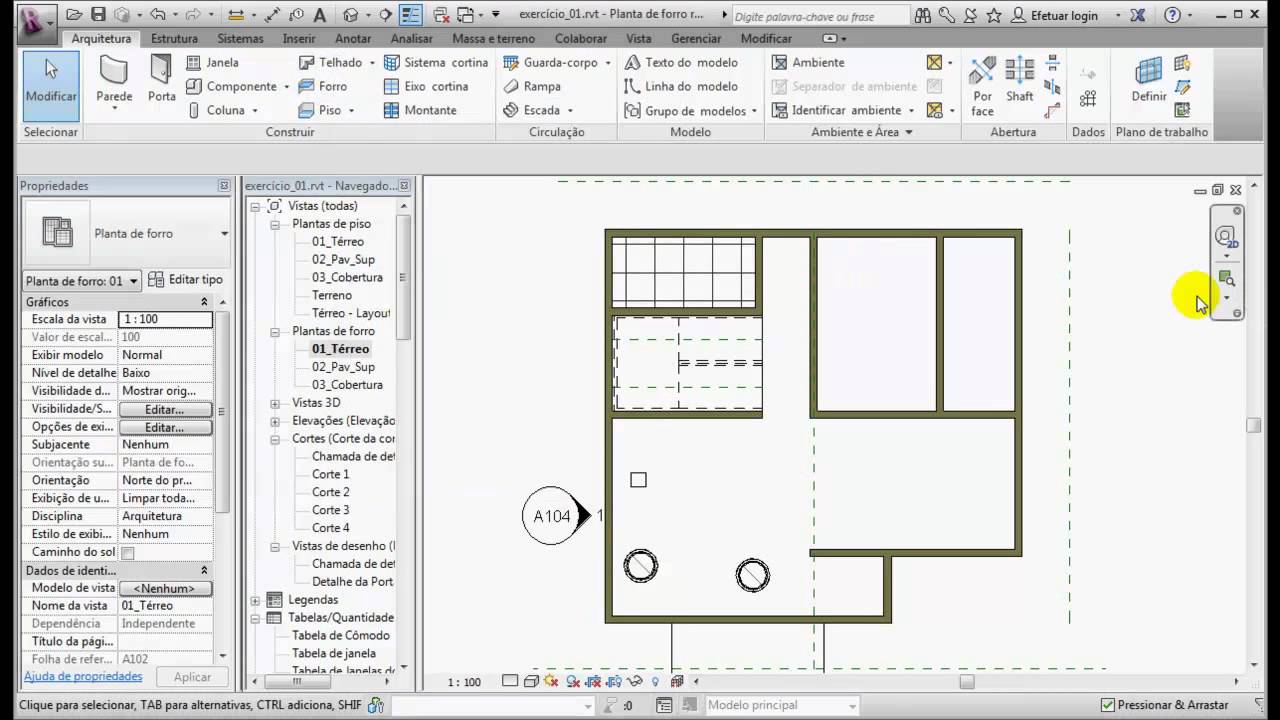The height and width of the screenshot is (720, 1280).
Task: Toggle reveal hidden elements lightbulb icon
Action: point(656,681)
